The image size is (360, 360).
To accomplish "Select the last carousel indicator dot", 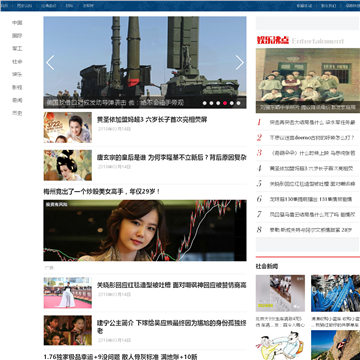I will pos(238,103).
